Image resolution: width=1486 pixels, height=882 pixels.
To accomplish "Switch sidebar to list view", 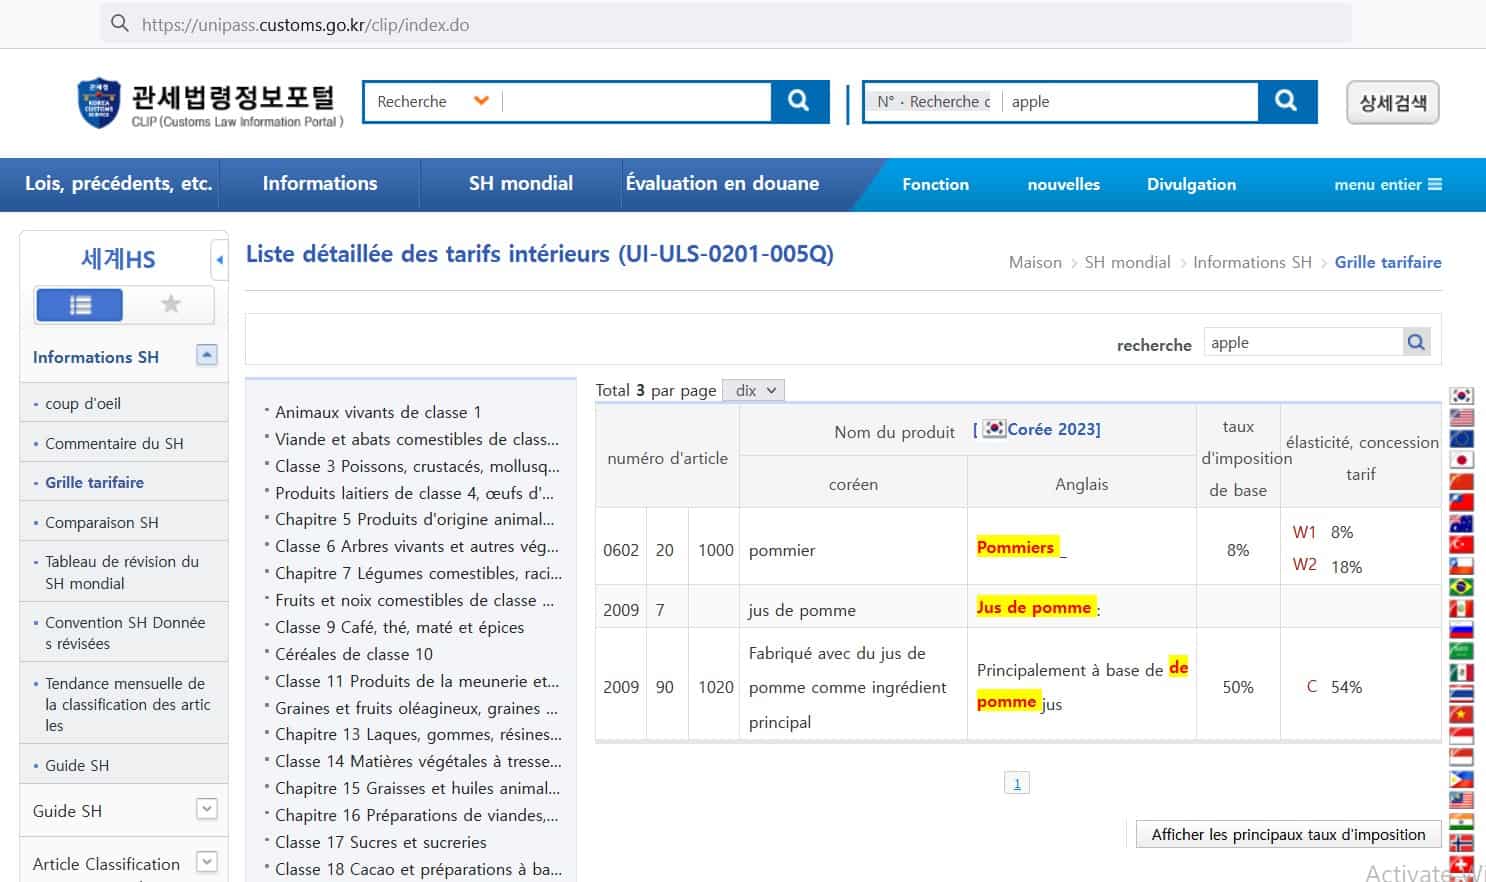I will (x=79, y=305).
